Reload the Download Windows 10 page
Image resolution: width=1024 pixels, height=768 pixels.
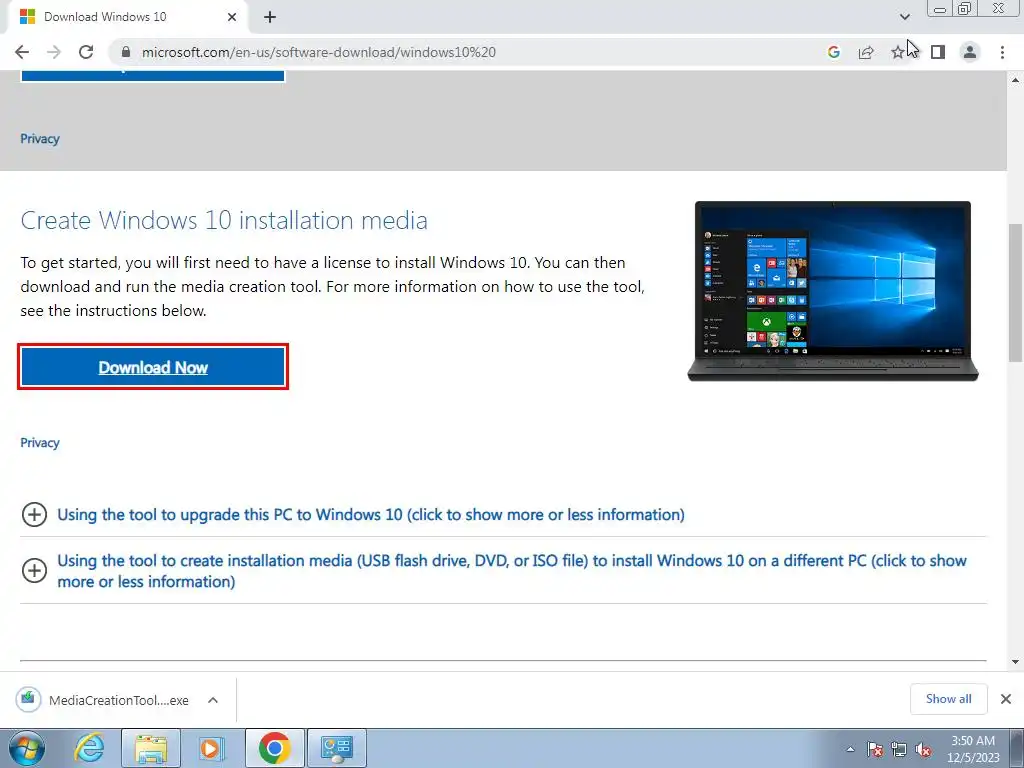tap(86, 52)
